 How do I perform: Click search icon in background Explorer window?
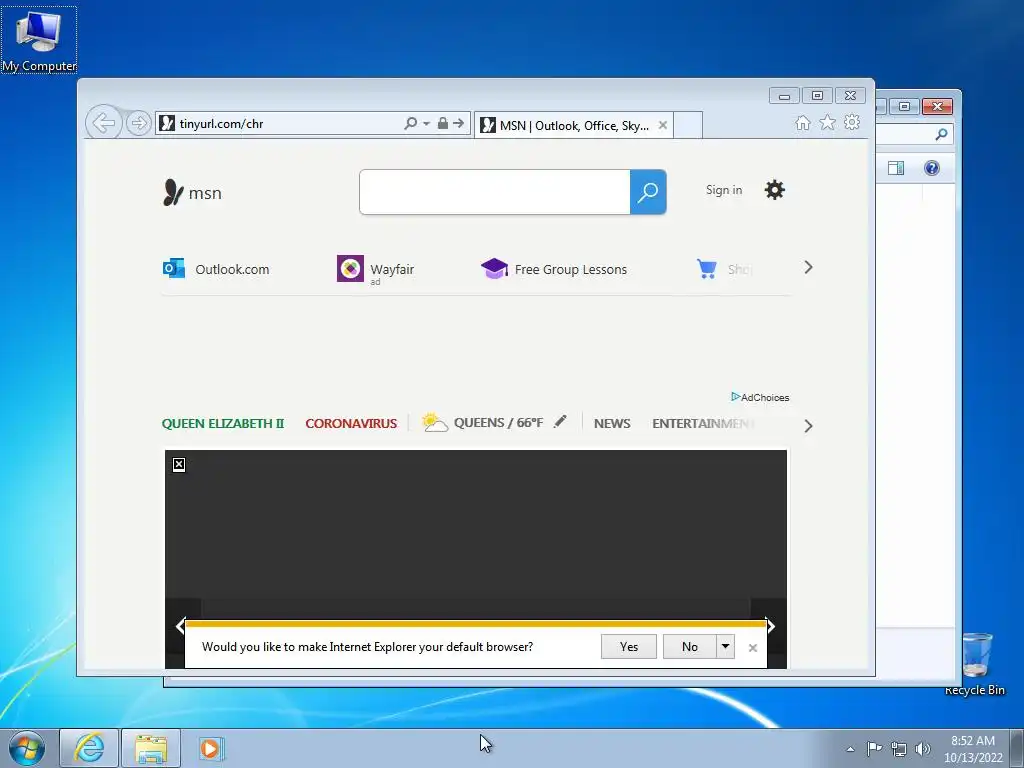(941, 134)
